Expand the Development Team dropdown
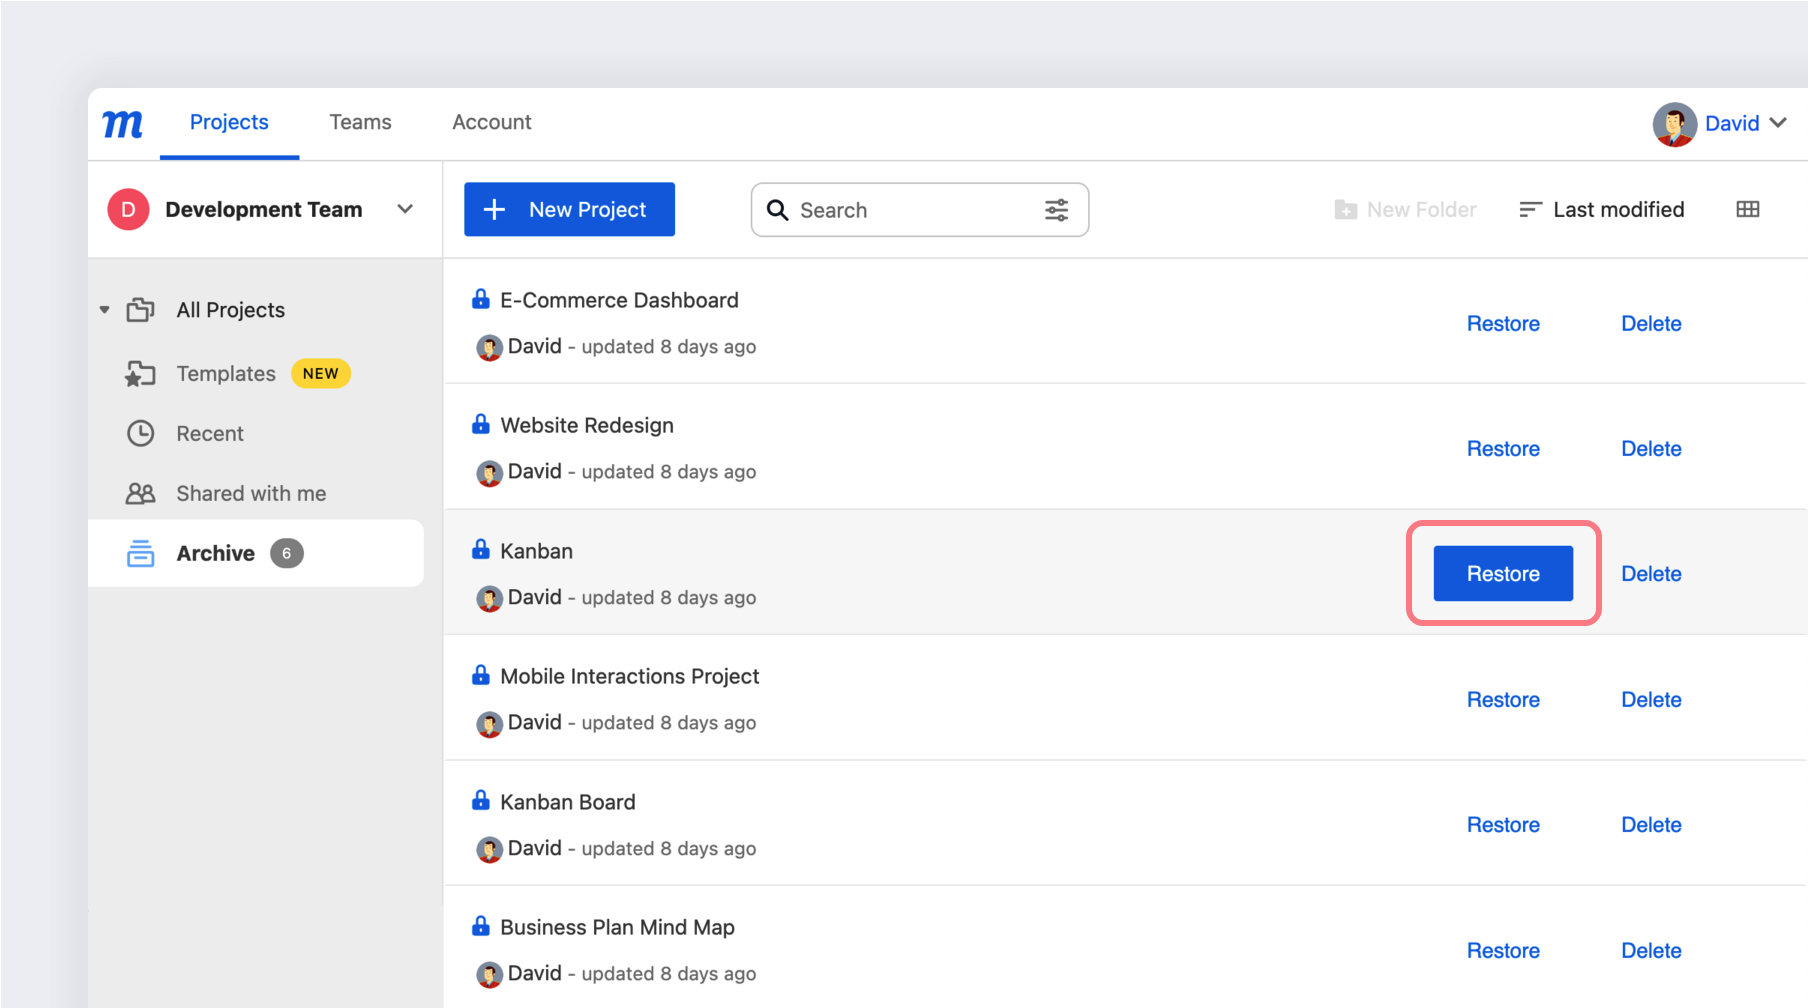The width and height of the screenshot is (1808, 1008). pos(405,209)
